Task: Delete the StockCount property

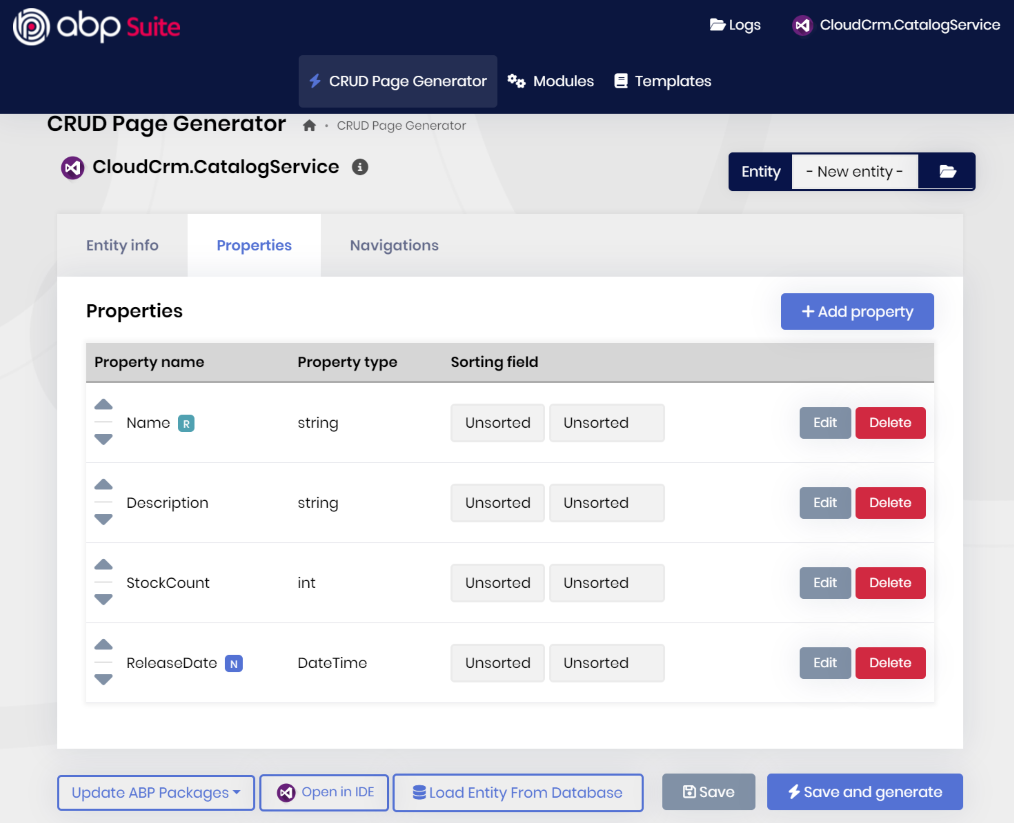Action: 890,583
